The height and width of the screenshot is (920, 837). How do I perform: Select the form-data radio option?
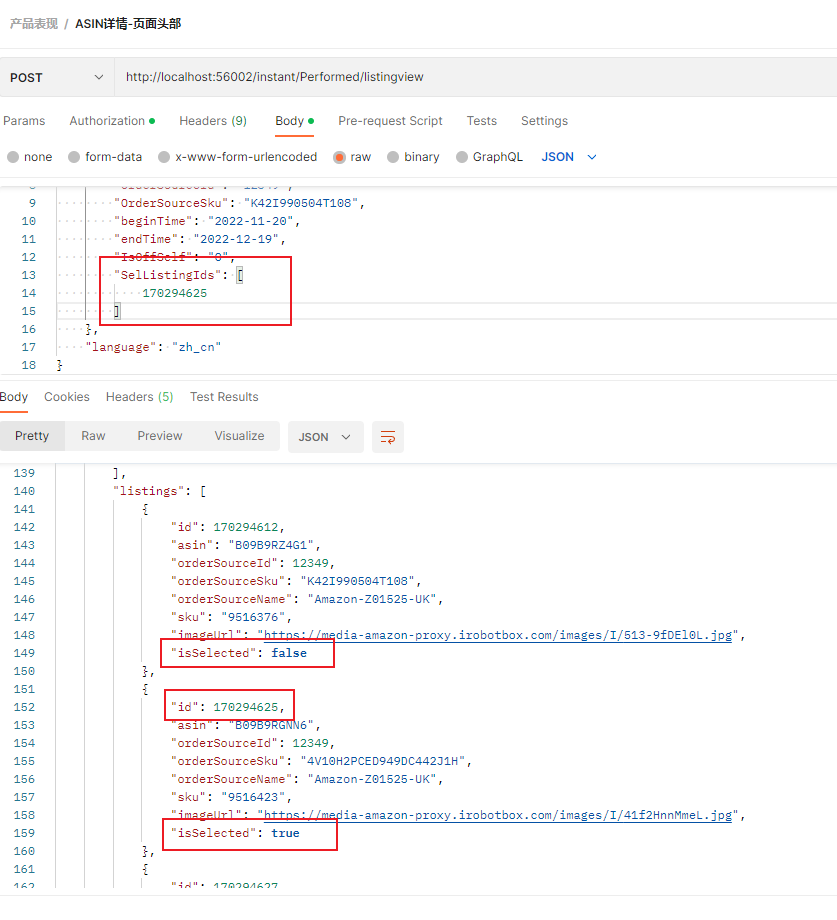(x=74, y=157)
